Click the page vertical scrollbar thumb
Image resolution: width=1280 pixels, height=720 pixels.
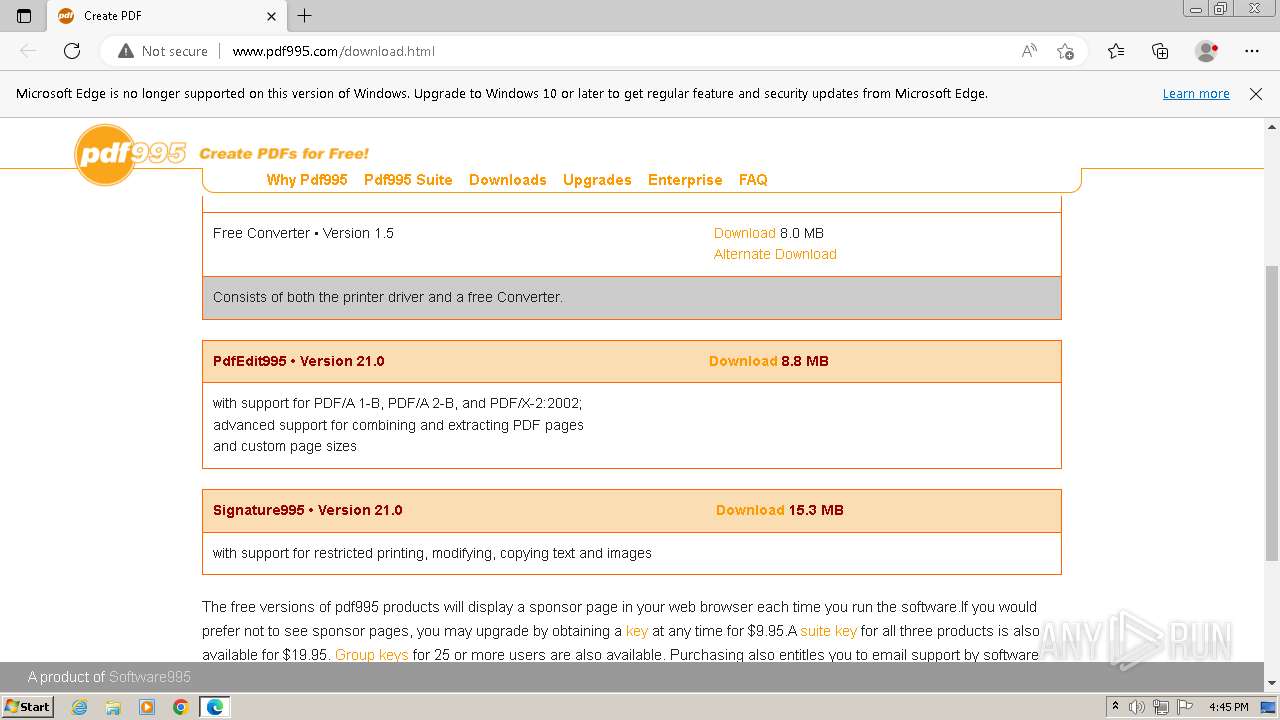[x=1272, y=413]
